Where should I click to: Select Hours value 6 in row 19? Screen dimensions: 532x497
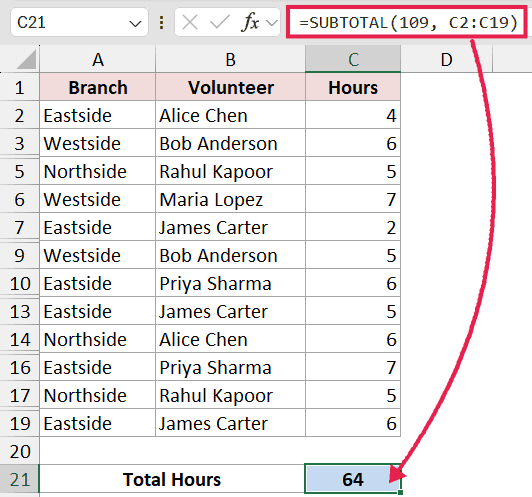(353, 423)
